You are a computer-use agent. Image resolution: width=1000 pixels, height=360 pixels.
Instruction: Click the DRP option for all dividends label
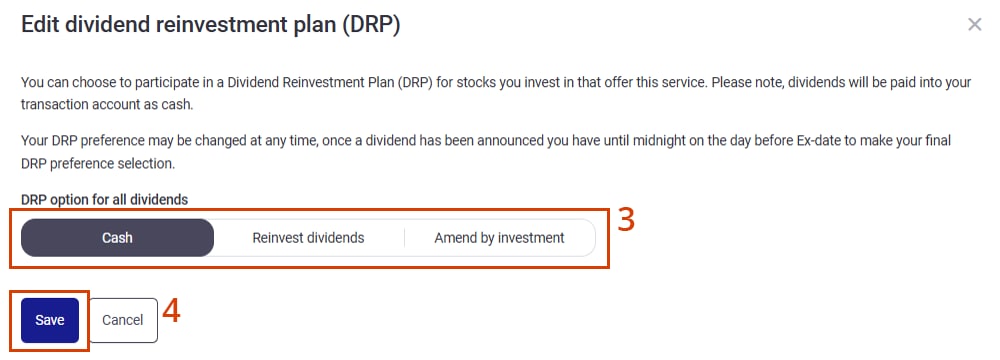click(x=105, y=200)
